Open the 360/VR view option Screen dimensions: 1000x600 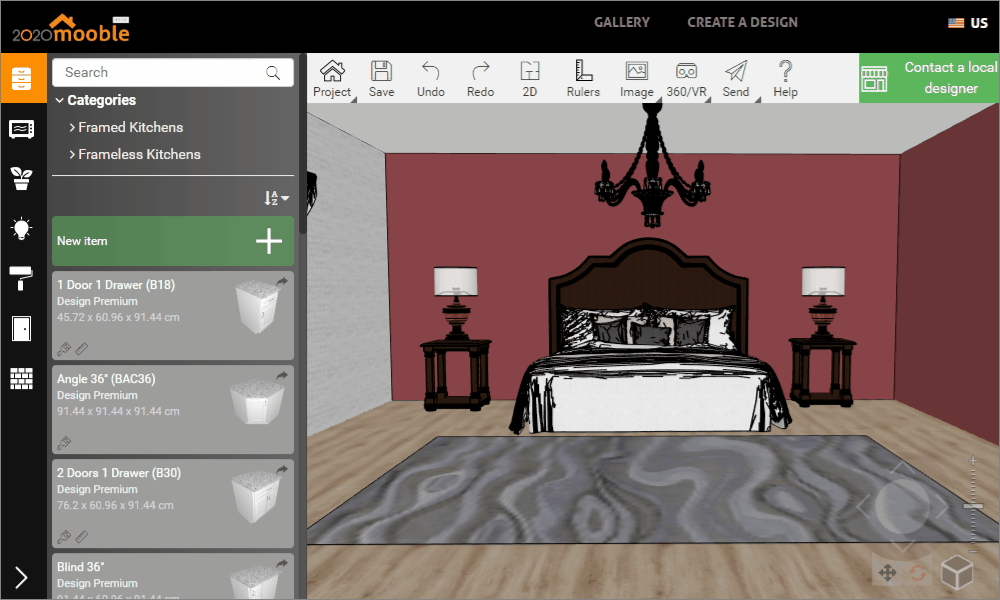(x=687, y=78)
